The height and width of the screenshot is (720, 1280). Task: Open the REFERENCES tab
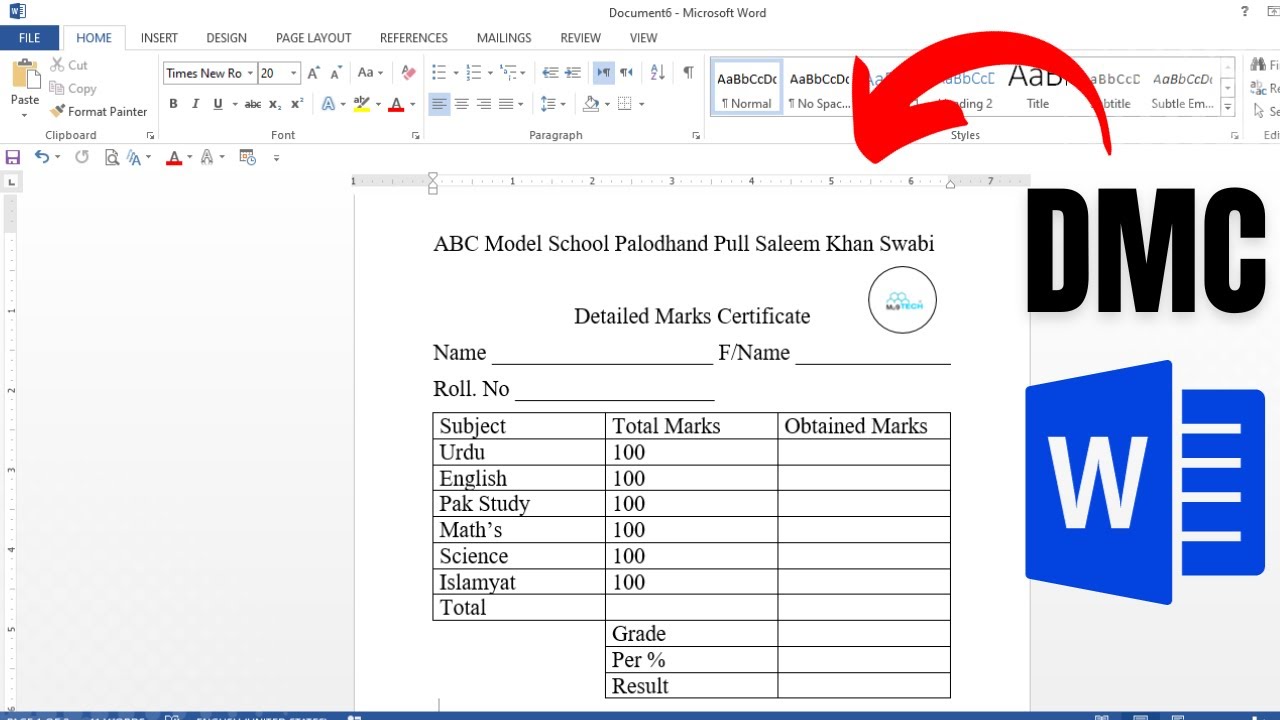coord(413,38)
